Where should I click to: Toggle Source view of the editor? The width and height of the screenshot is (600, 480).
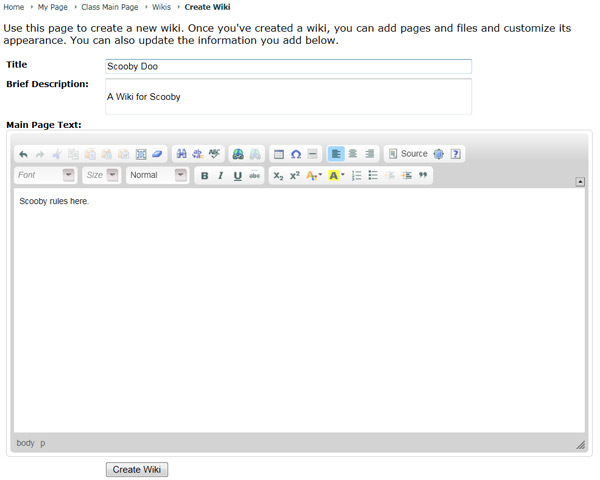pos(408,154)
